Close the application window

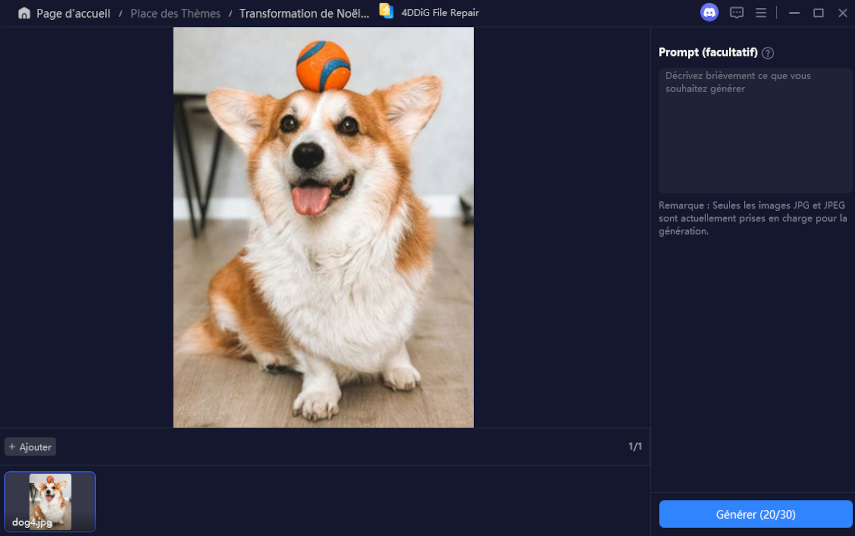(x=842, y=13)
